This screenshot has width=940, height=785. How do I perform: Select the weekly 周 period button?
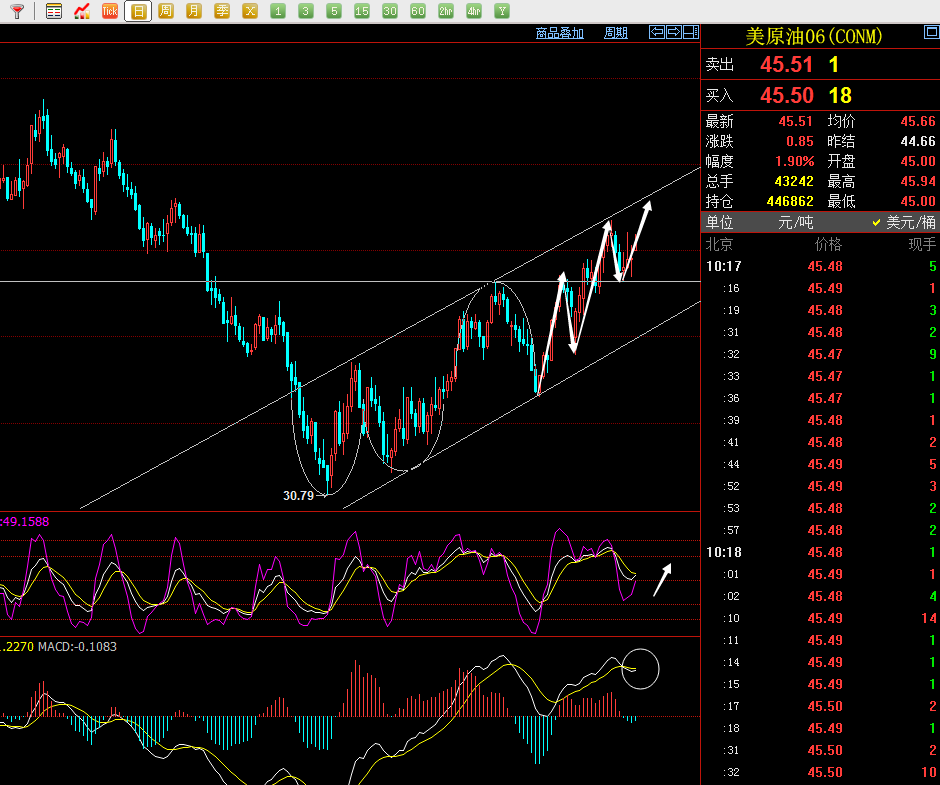[166, 11]
